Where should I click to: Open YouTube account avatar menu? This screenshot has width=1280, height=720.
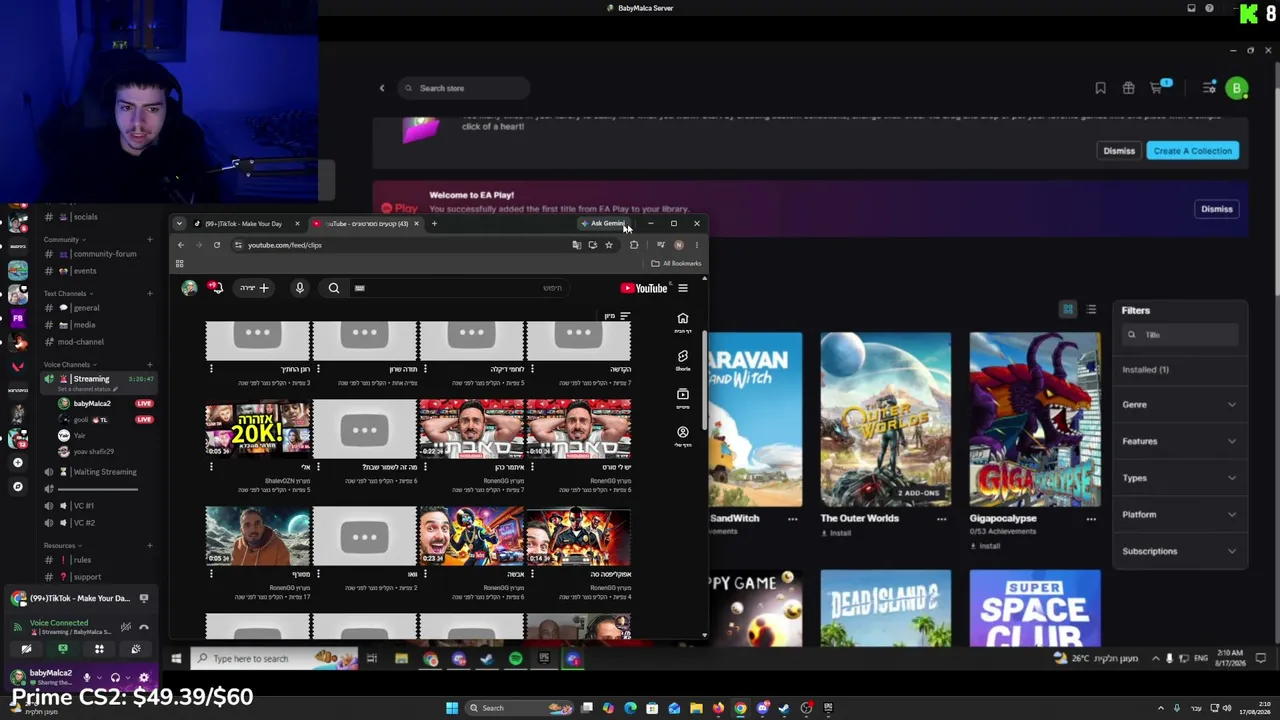[x=189, y=288]
